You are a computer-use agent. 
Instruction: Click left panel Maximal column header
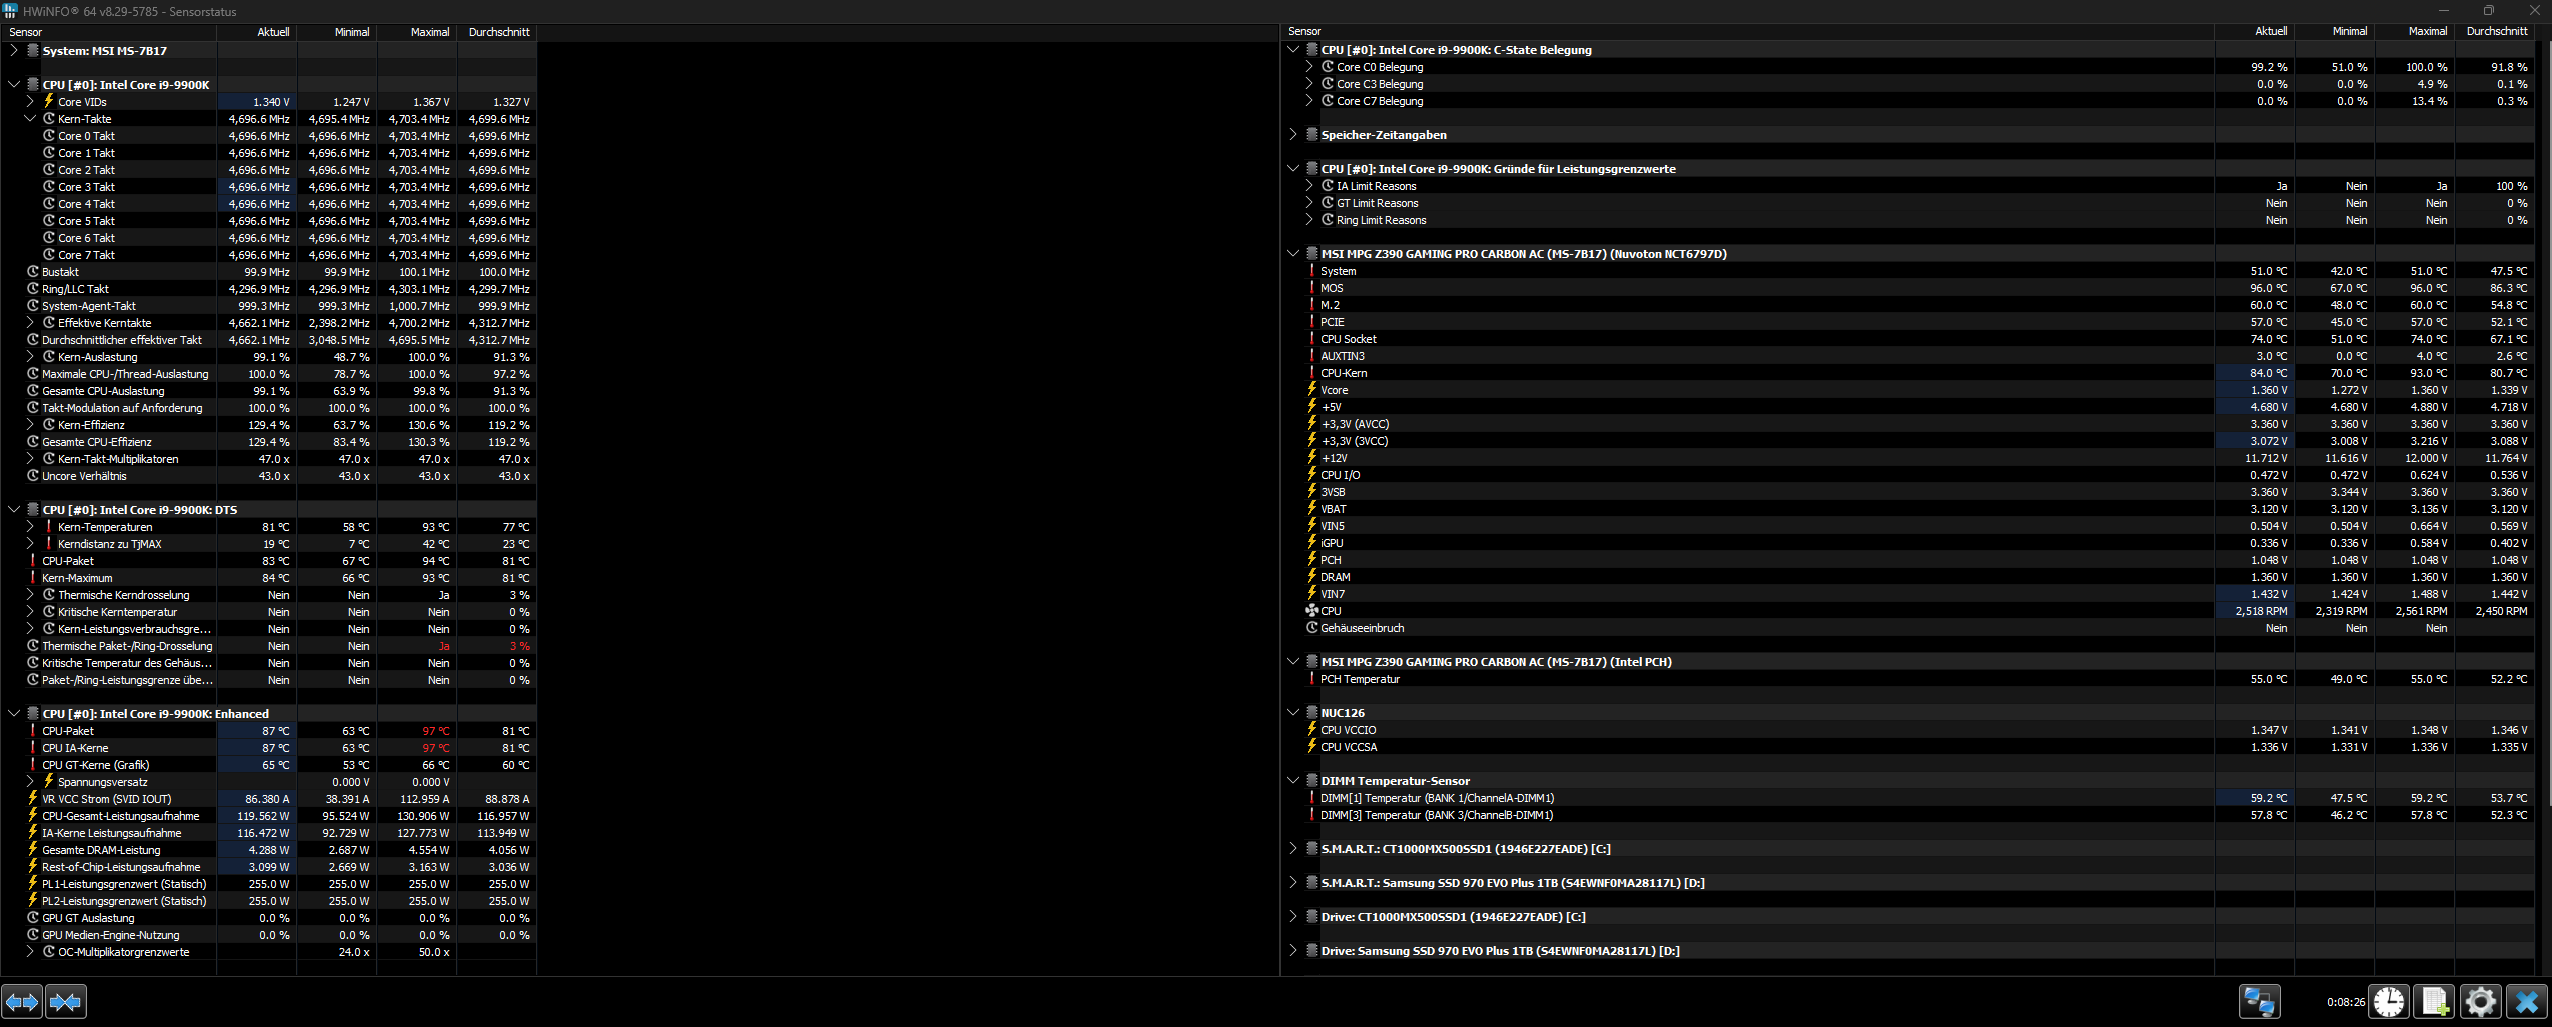[417, 32]
